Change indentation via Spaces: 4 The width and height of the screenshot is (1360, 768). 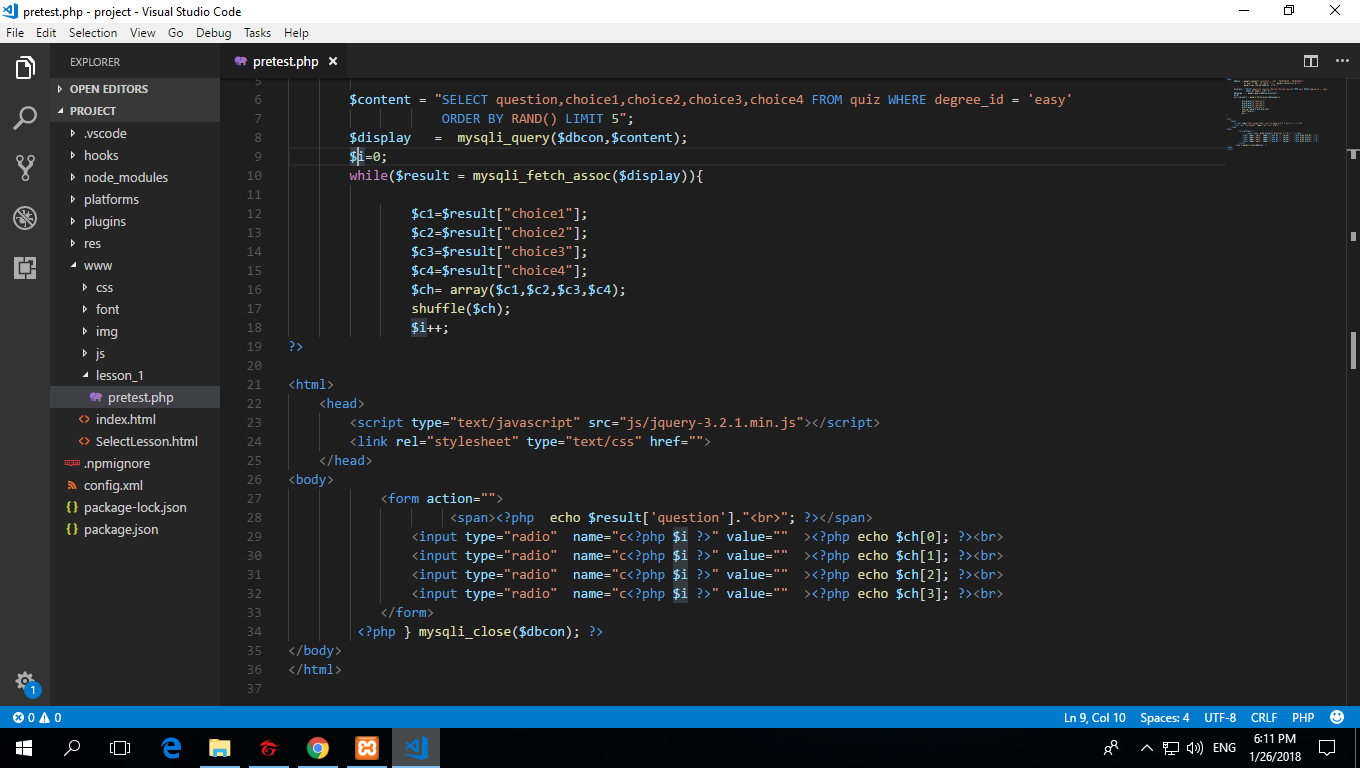(x=1165, y=717)
